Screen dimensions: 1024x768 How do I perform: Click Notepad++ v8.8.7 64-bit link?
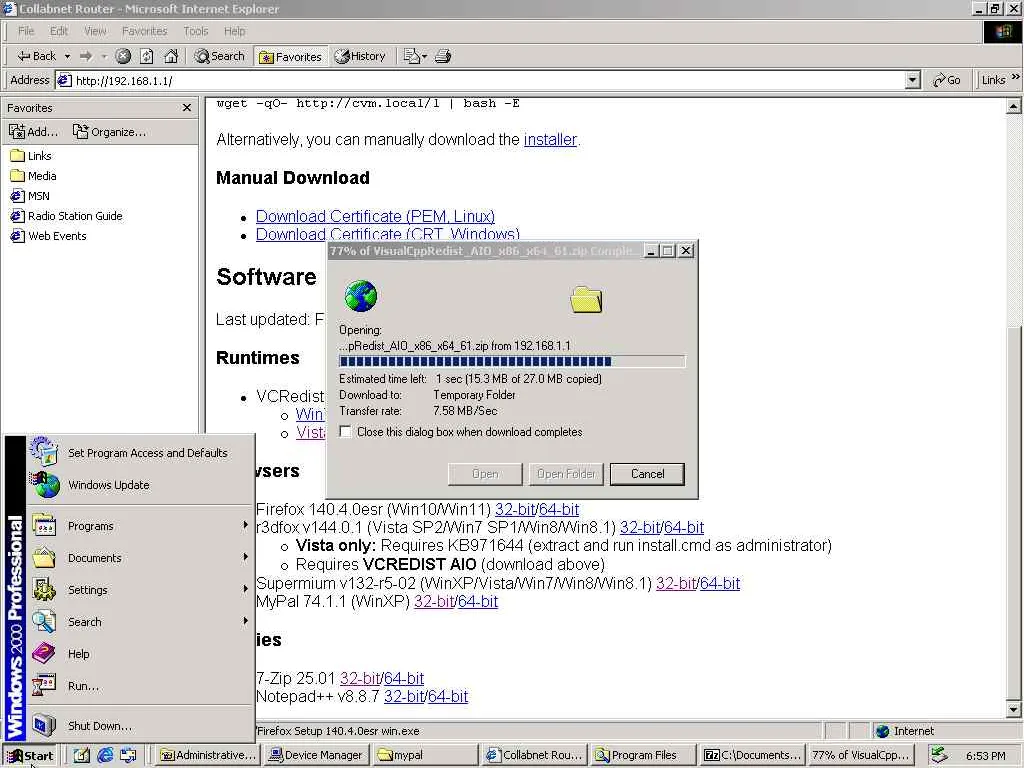(447, 696)
